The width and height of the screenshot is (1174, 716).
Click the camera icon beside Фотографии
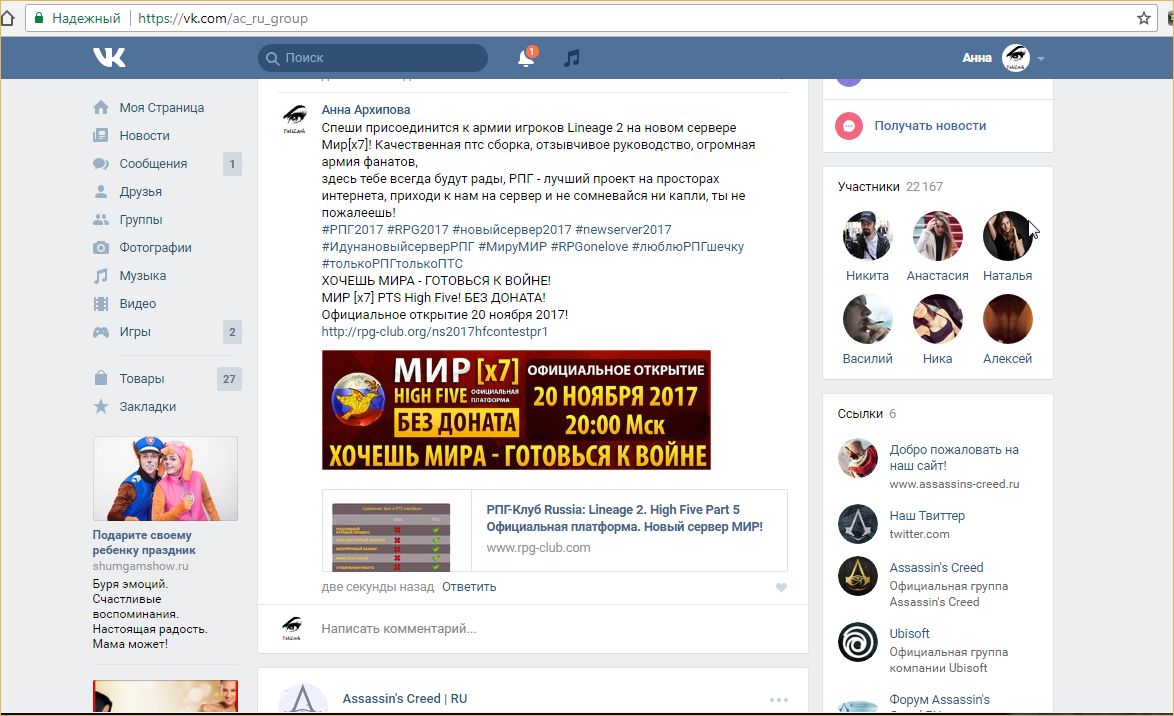pyautogui.click(x=100, y=247)
